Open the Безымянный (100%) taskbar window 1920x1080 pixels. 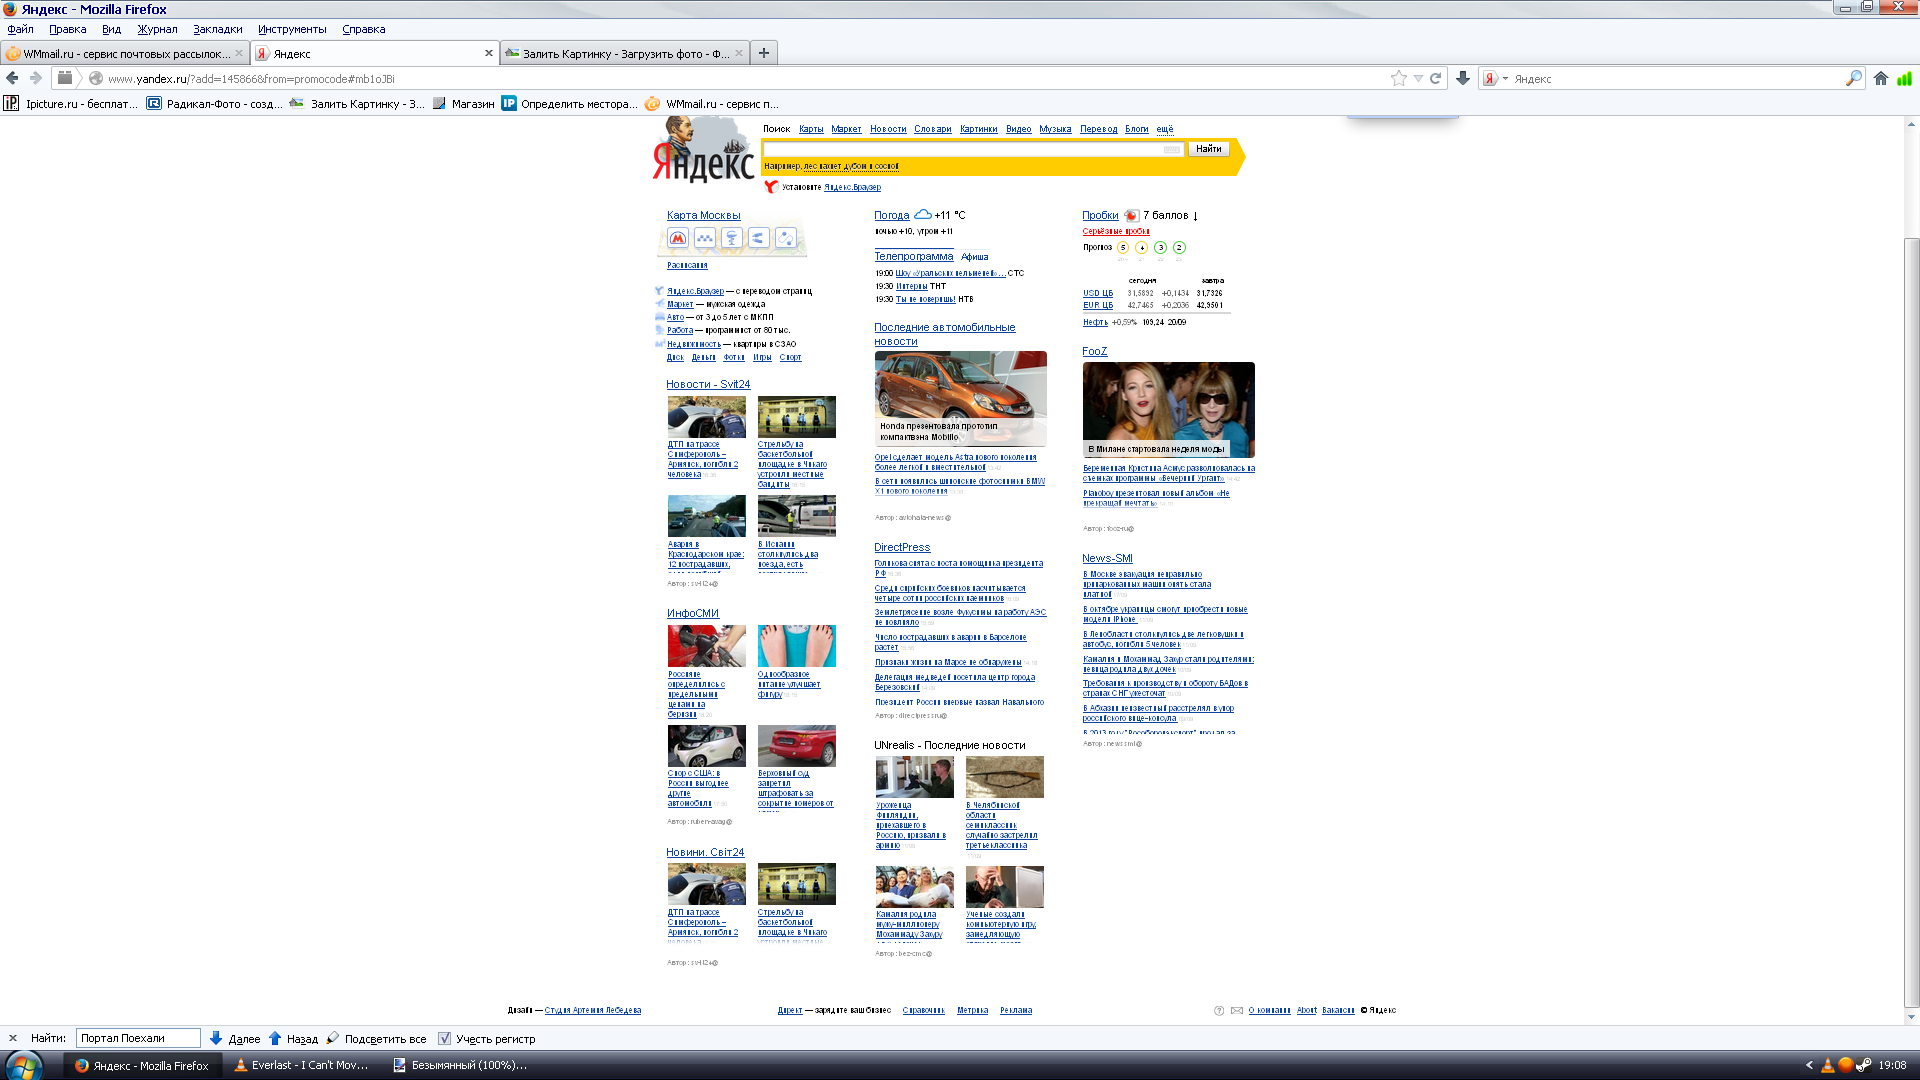460,1065
